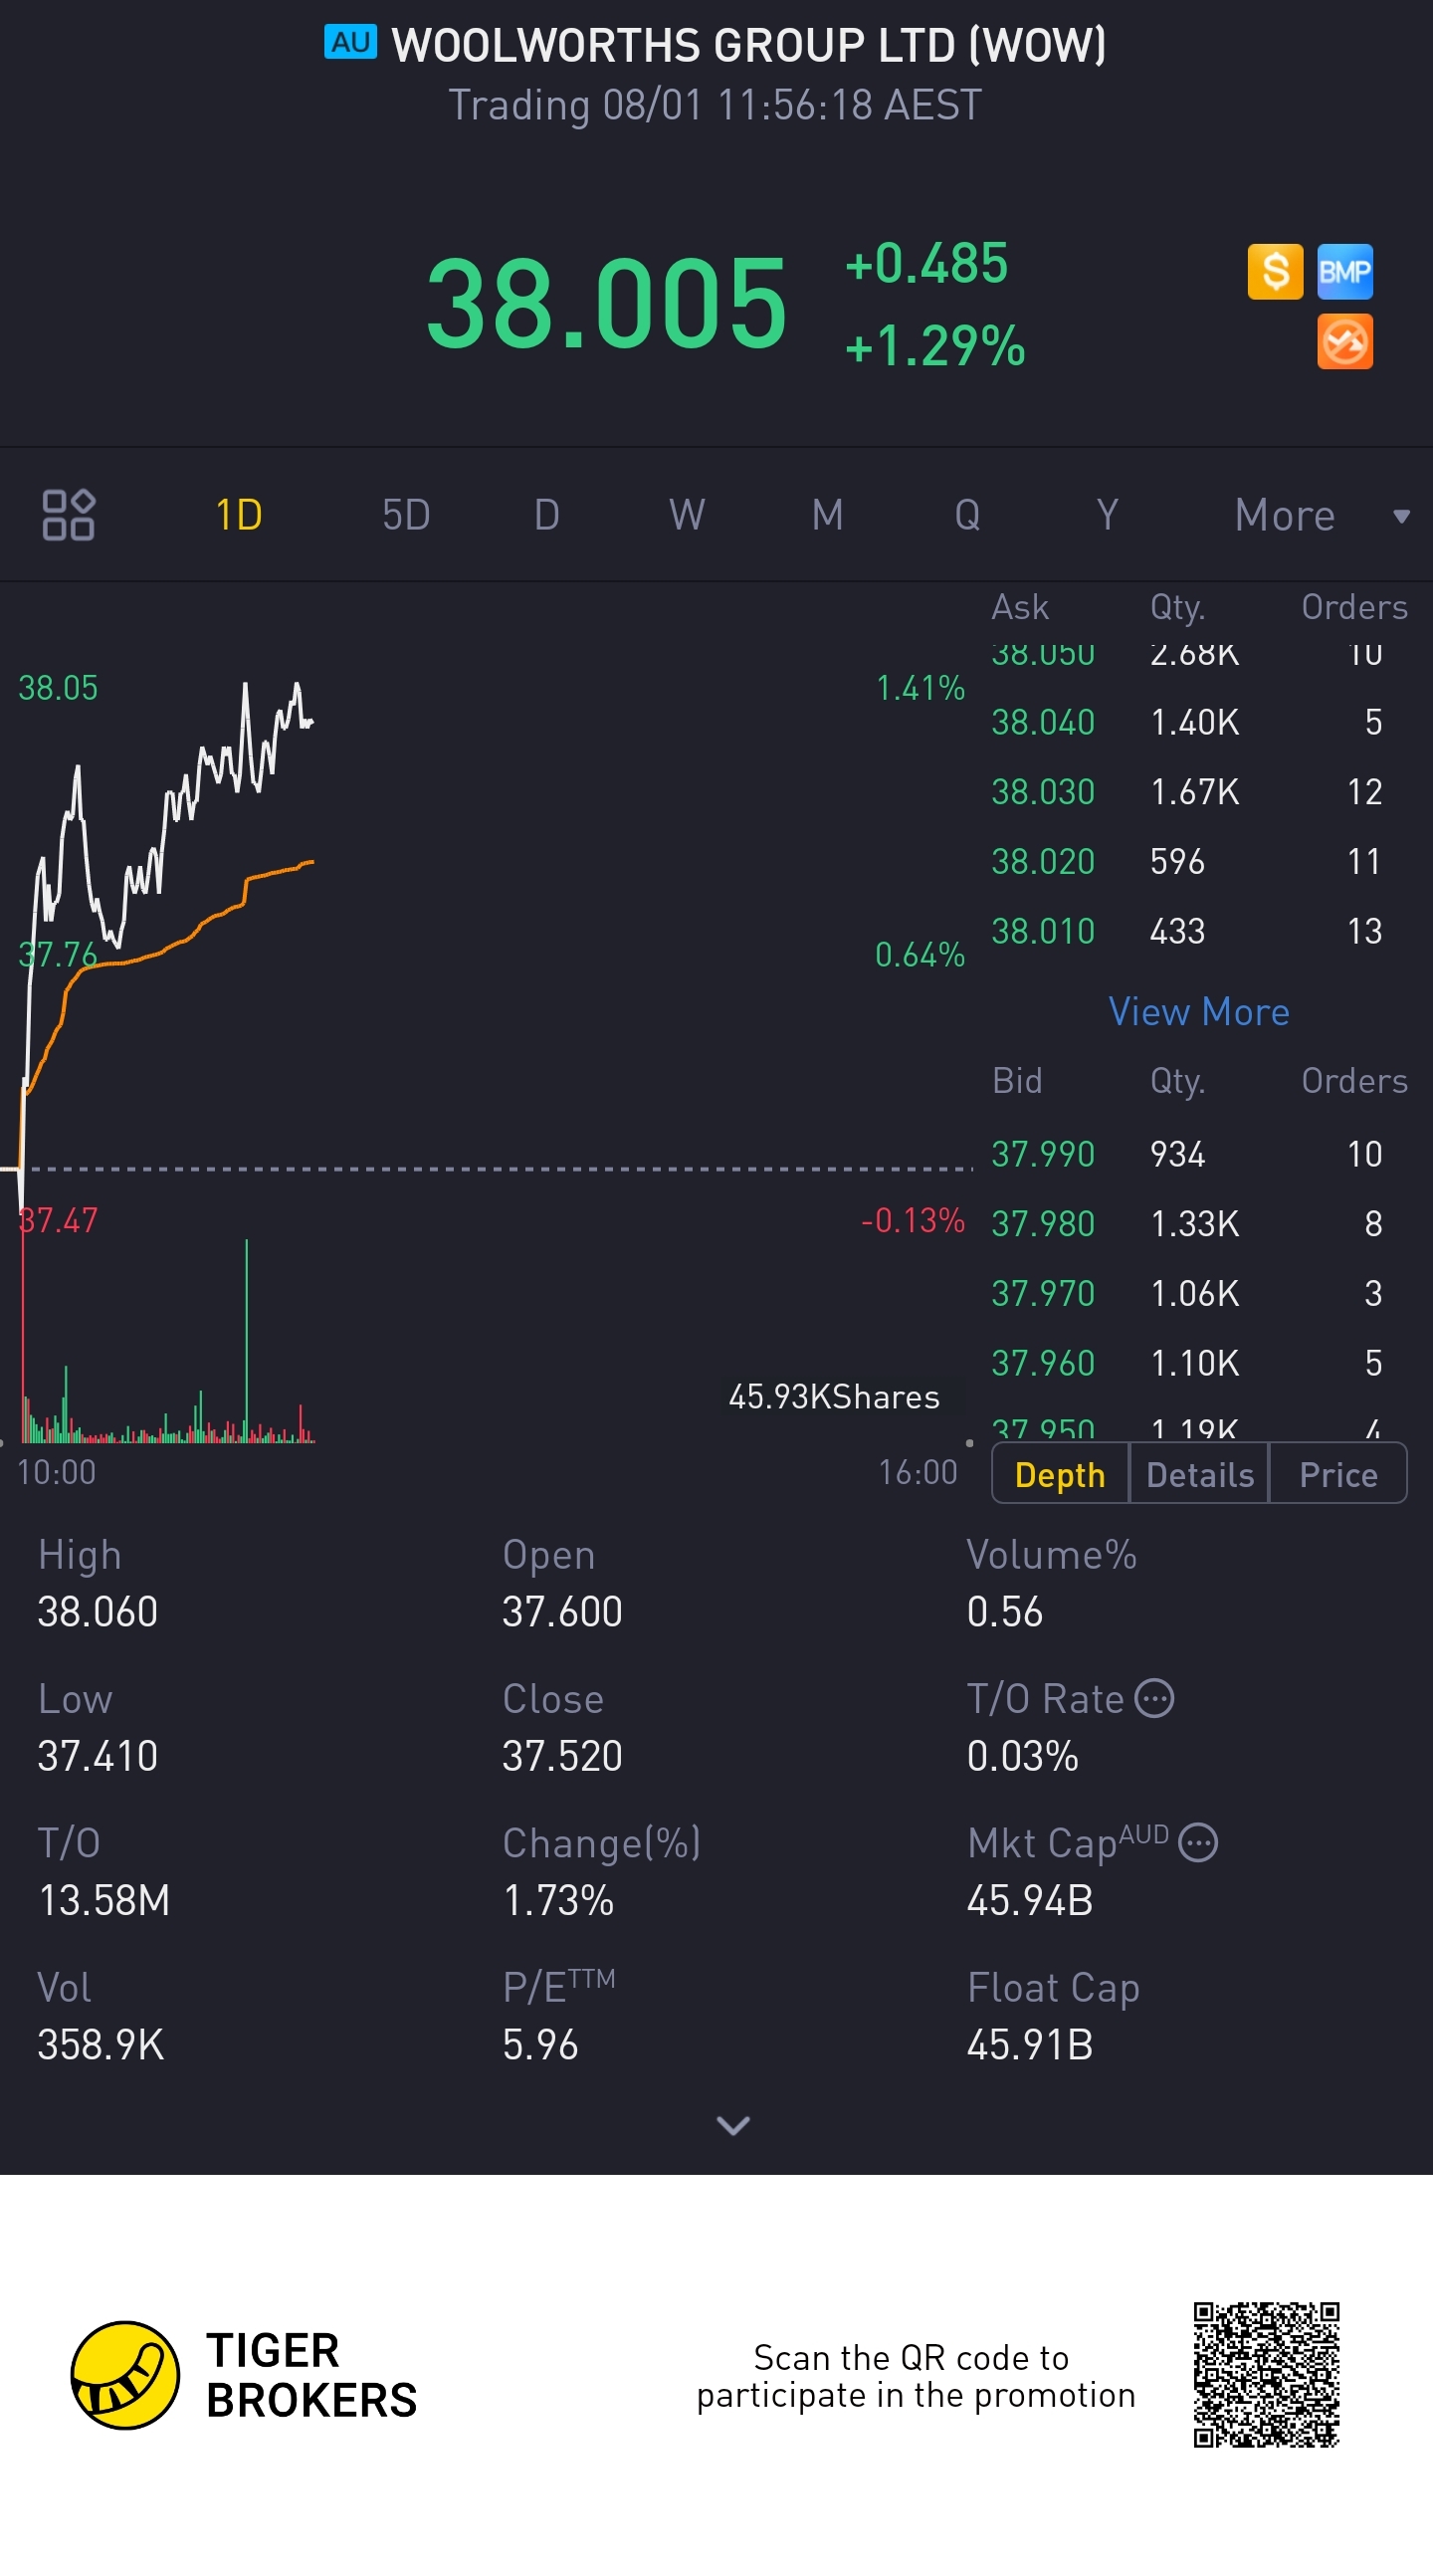The width and height of the screenshot is (1433, 2576).
Task: Tap the High value 38.060
Action: coord(98,1612)
